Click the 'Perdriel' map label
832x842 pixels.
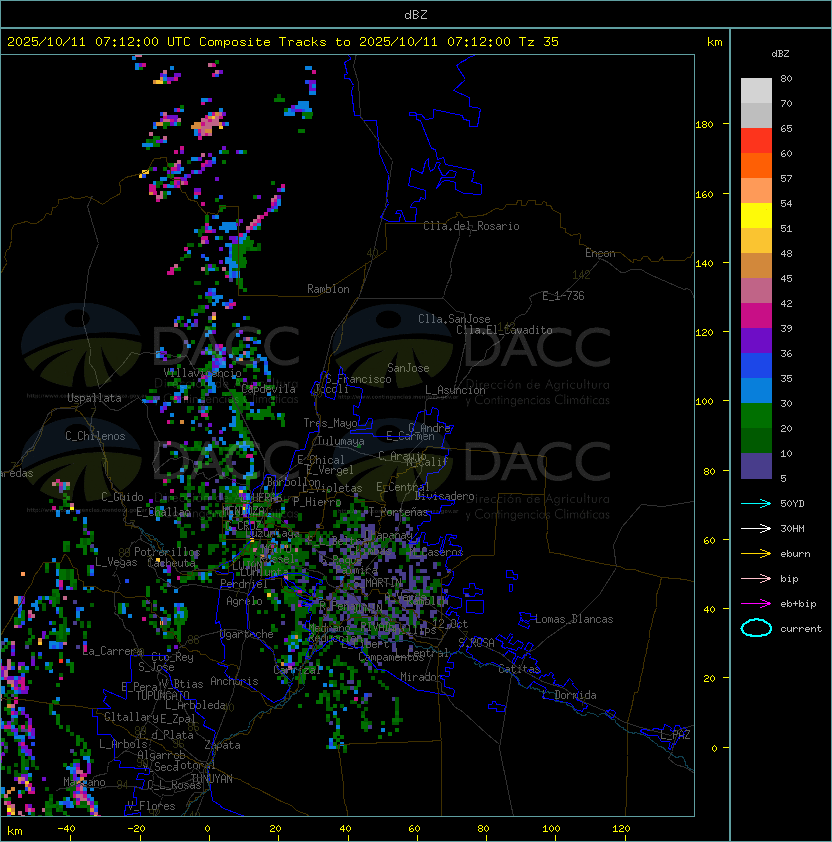(244, 584)
